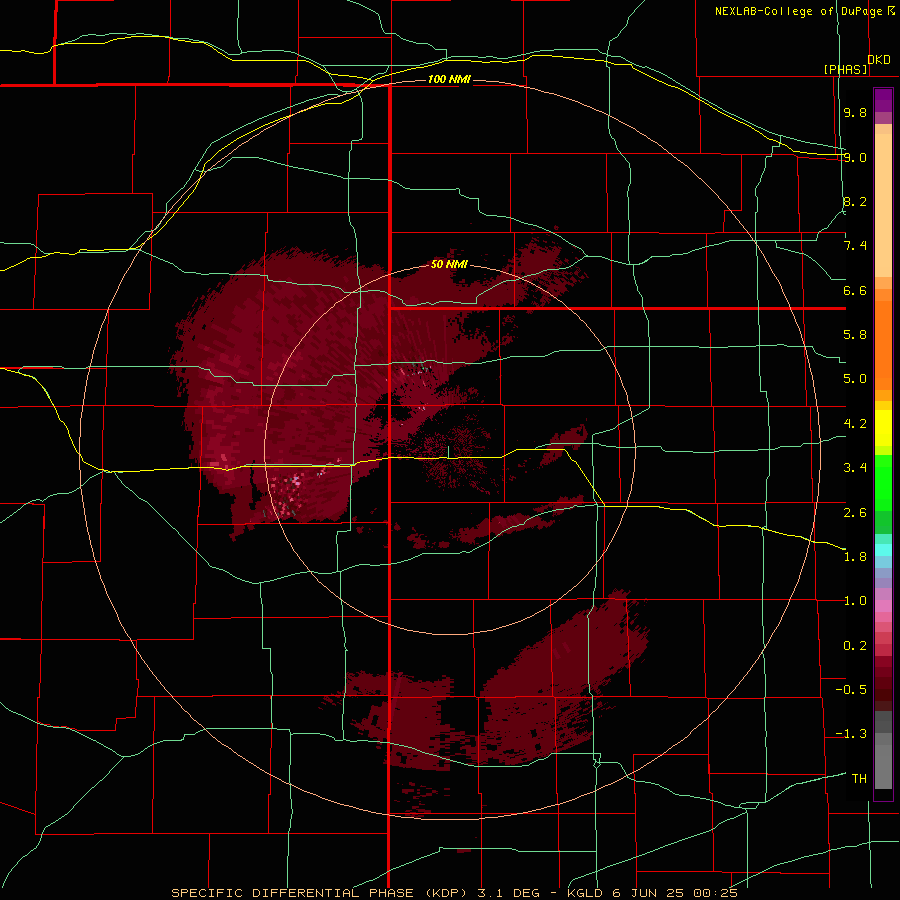The height and width of the screenshot is (900, 900).
Task: Pick the yellow color bar segment
Action: [883, 428]
